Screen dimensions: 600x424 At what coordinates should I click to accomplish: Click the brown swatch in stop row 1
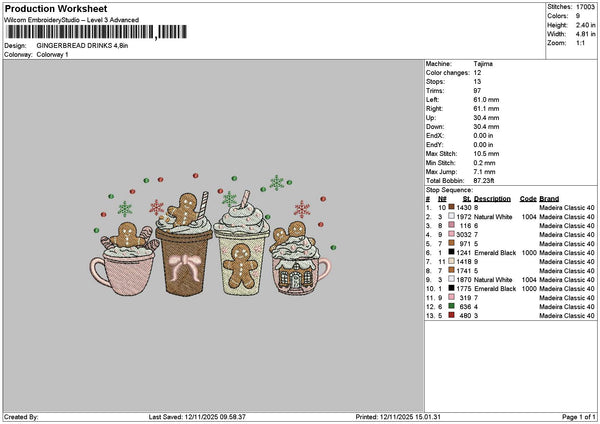[452, 207]
